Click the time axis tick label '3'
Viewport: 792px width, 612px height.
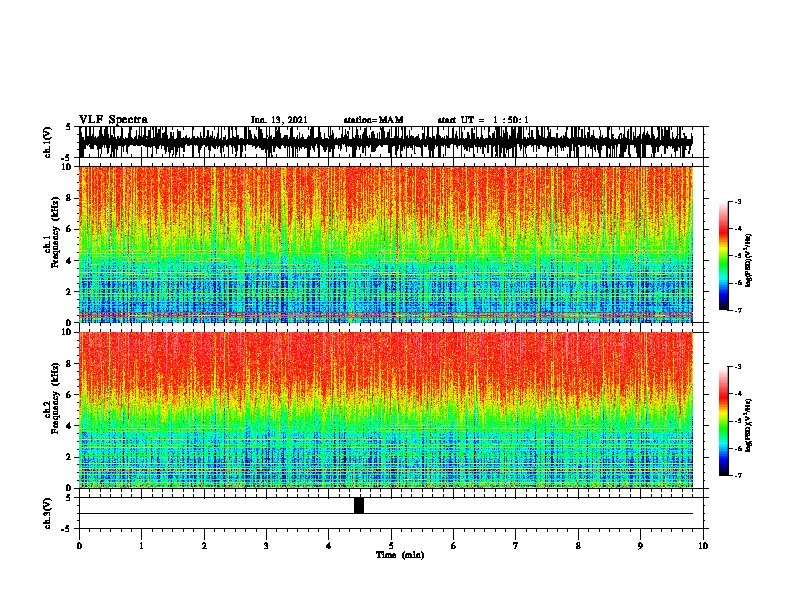pyautogui.click(x=266, y=546)
